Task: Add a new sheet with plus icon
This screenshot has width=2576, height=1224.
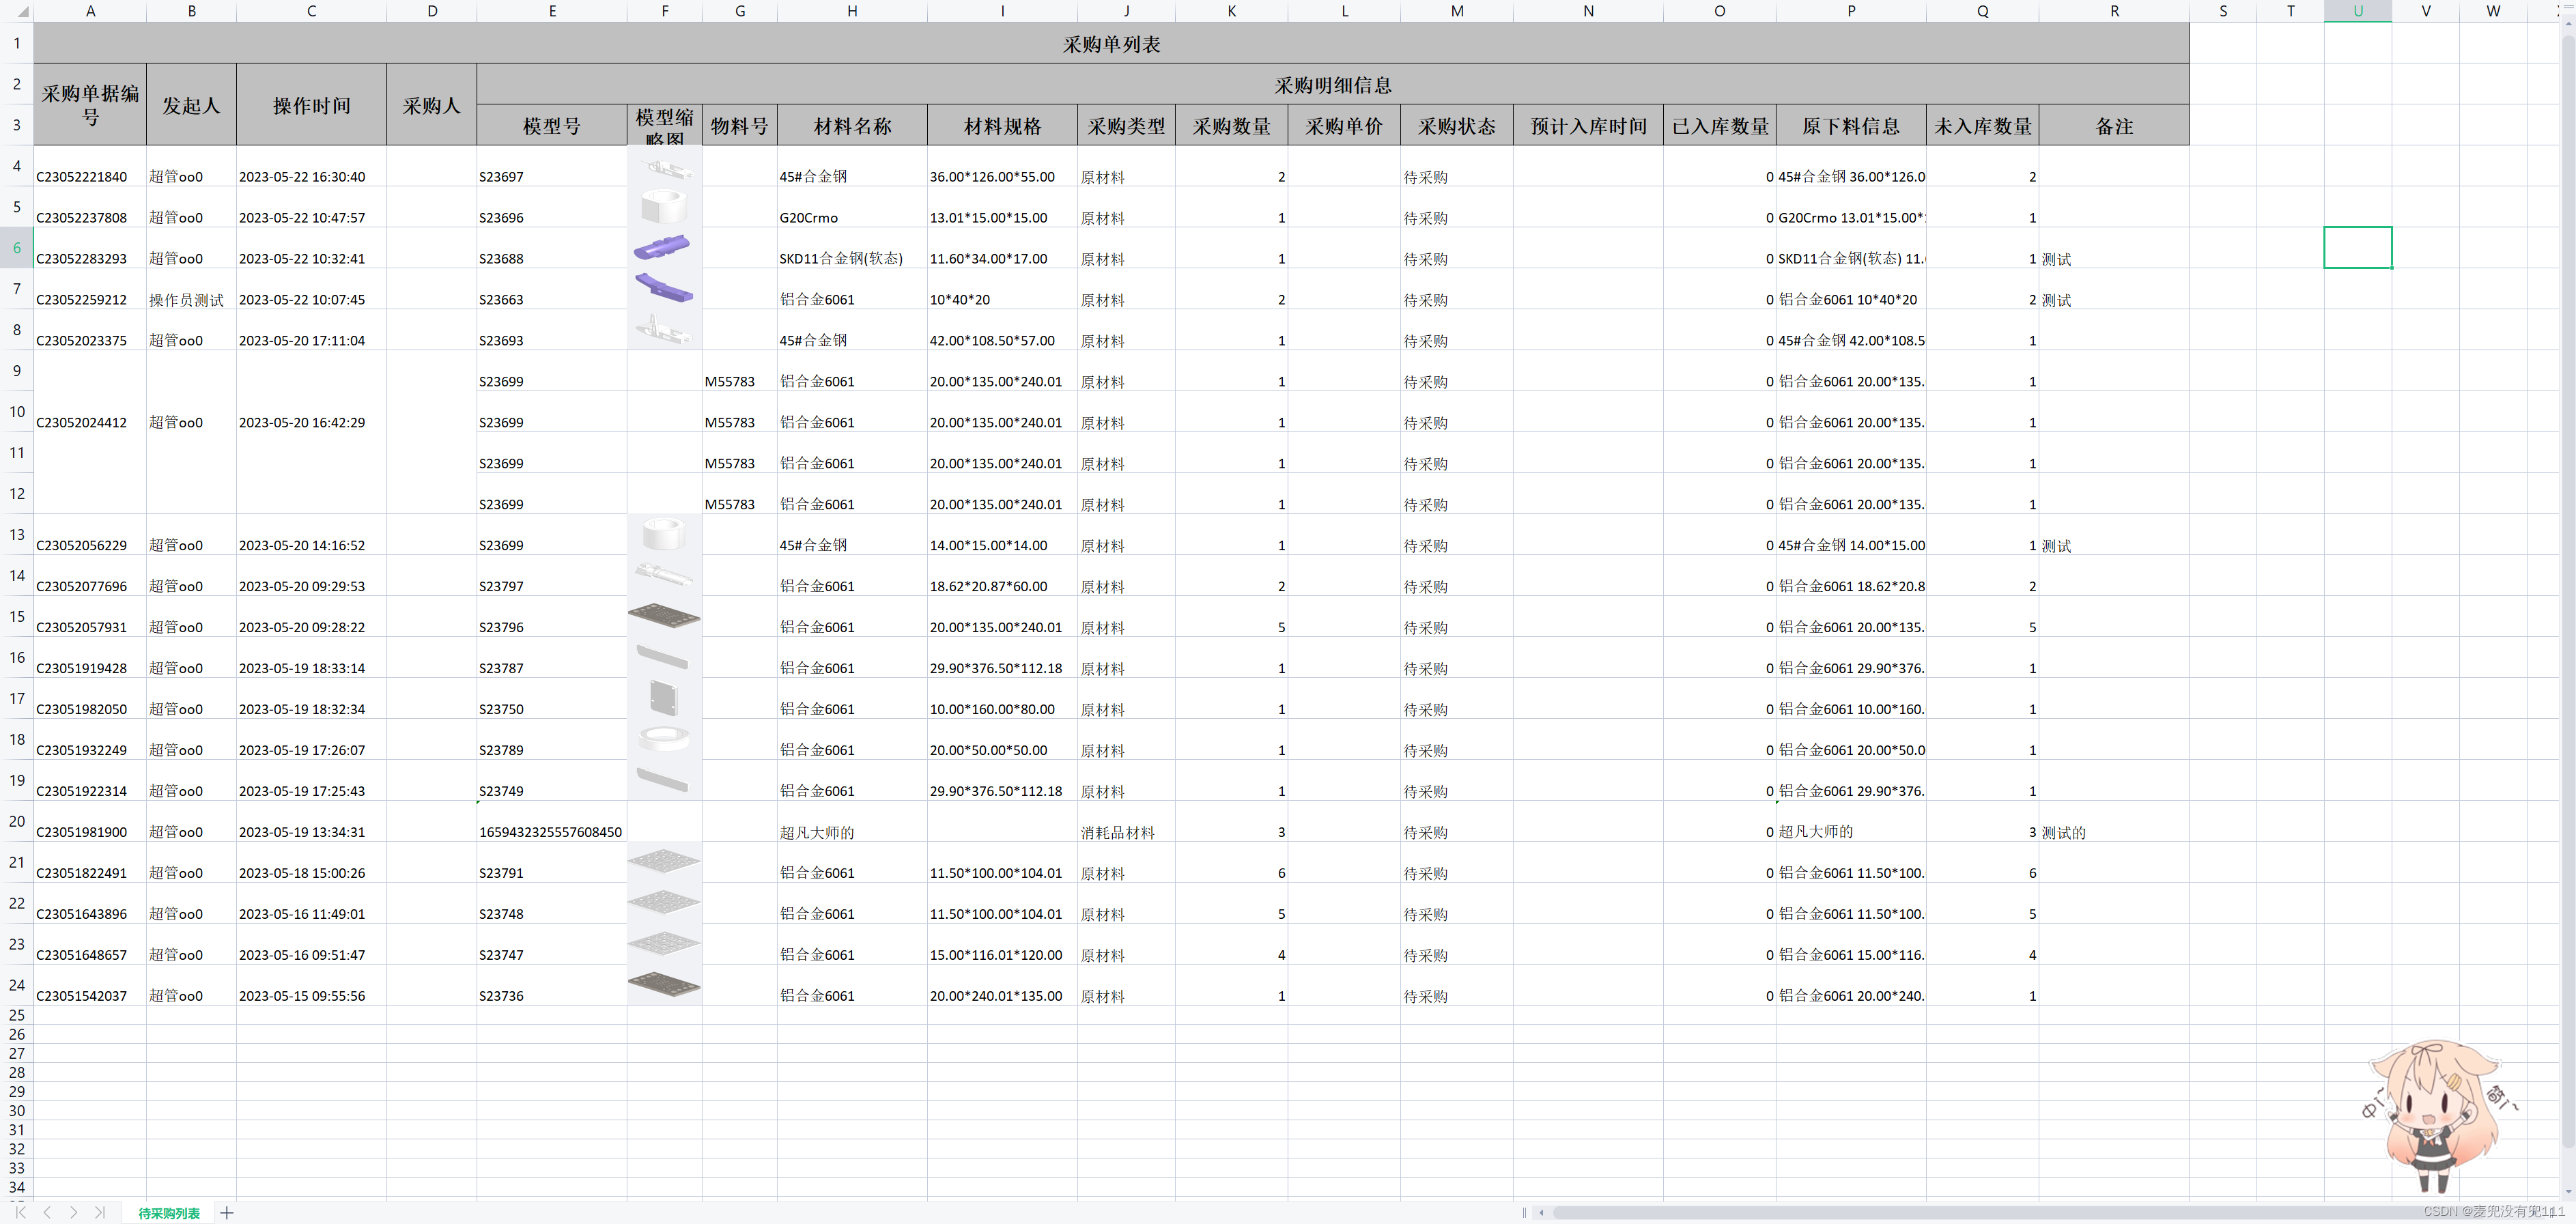Action: 227,1213
